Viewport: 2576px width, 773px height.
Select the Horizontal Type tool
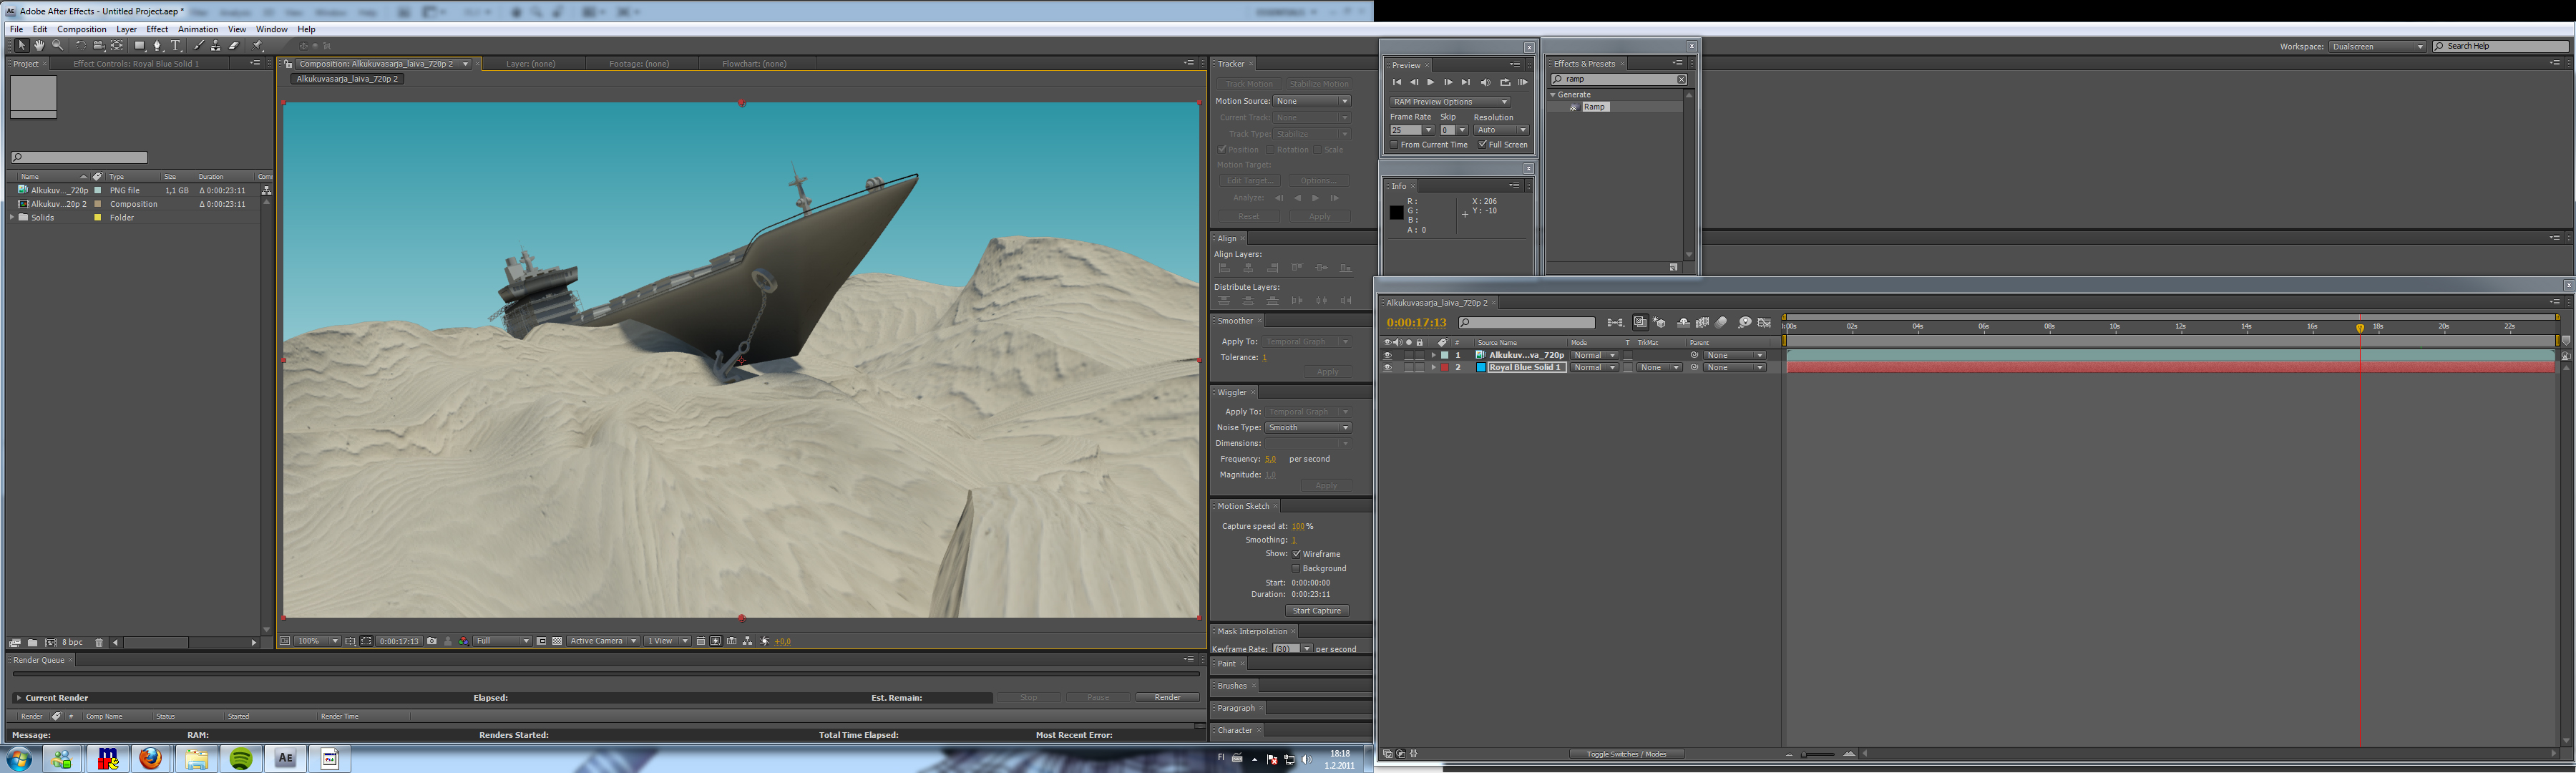click(175, 45)
